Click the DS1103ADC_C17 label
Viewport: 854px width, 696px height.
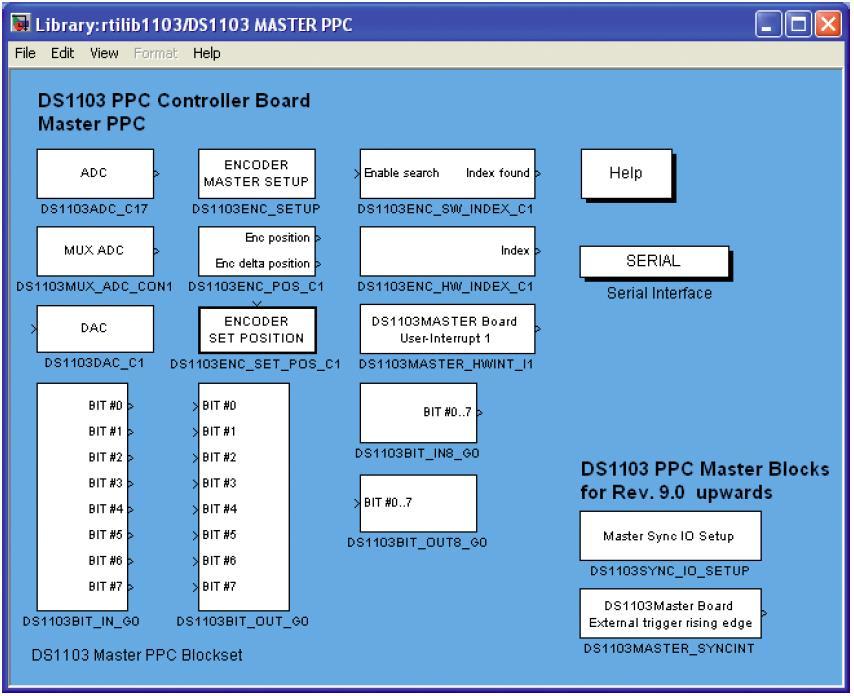coord(94,209)
